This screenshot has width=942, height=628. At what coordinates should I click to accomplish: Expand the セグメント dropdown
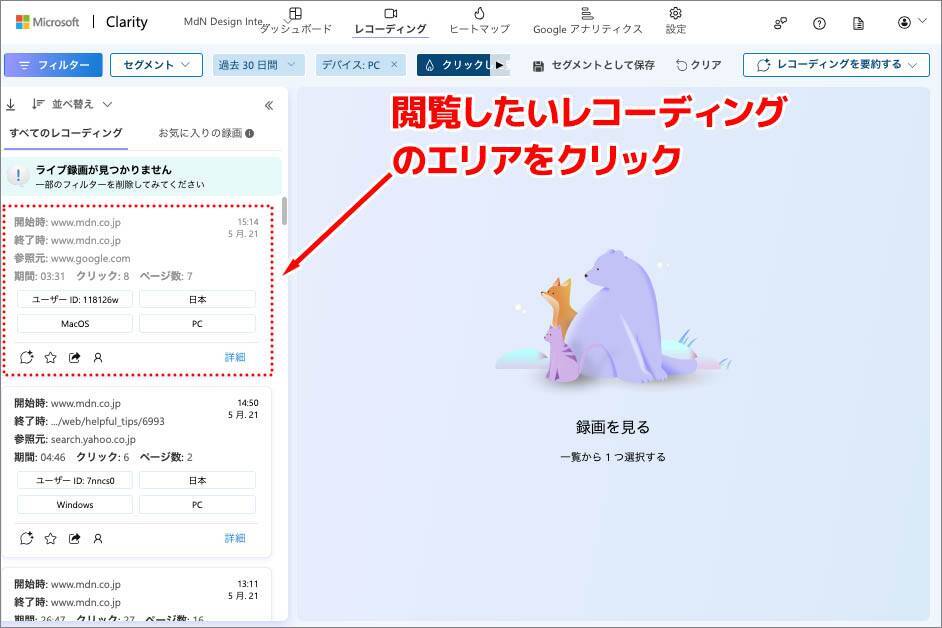[155, 65]
